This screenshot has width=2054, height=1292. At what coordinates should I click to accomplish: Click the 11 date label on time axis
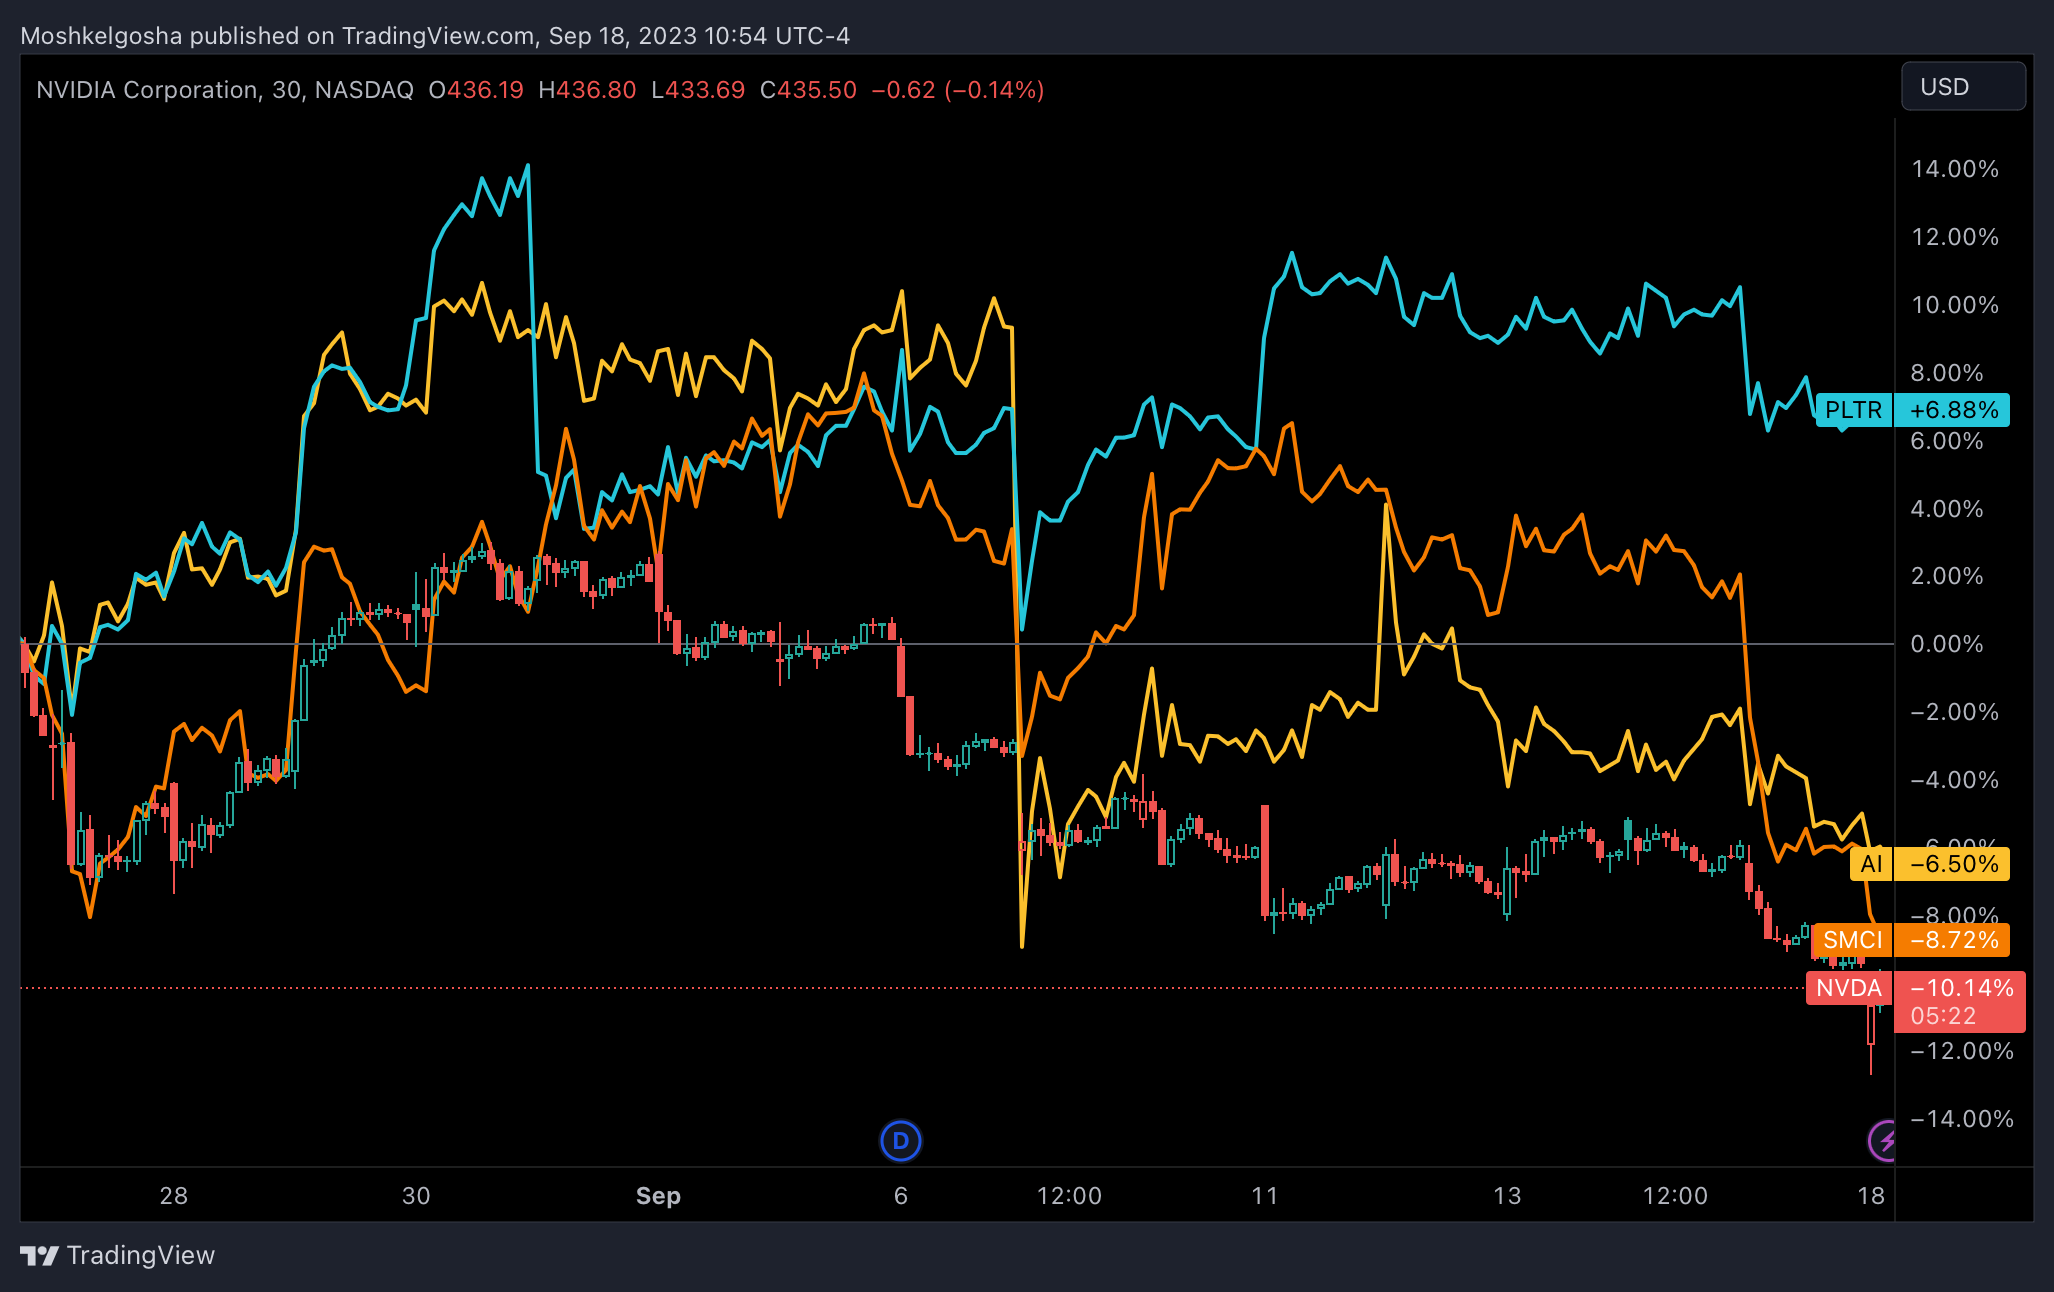1265,1196
